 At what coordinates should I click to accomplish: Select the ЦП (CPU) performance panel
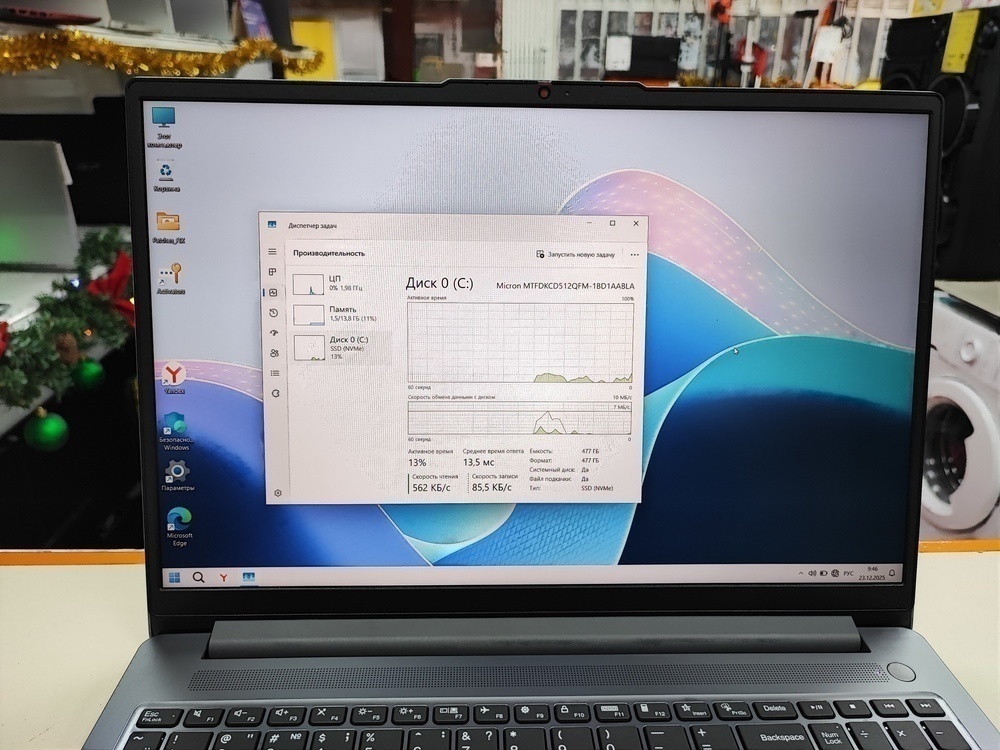320,283
